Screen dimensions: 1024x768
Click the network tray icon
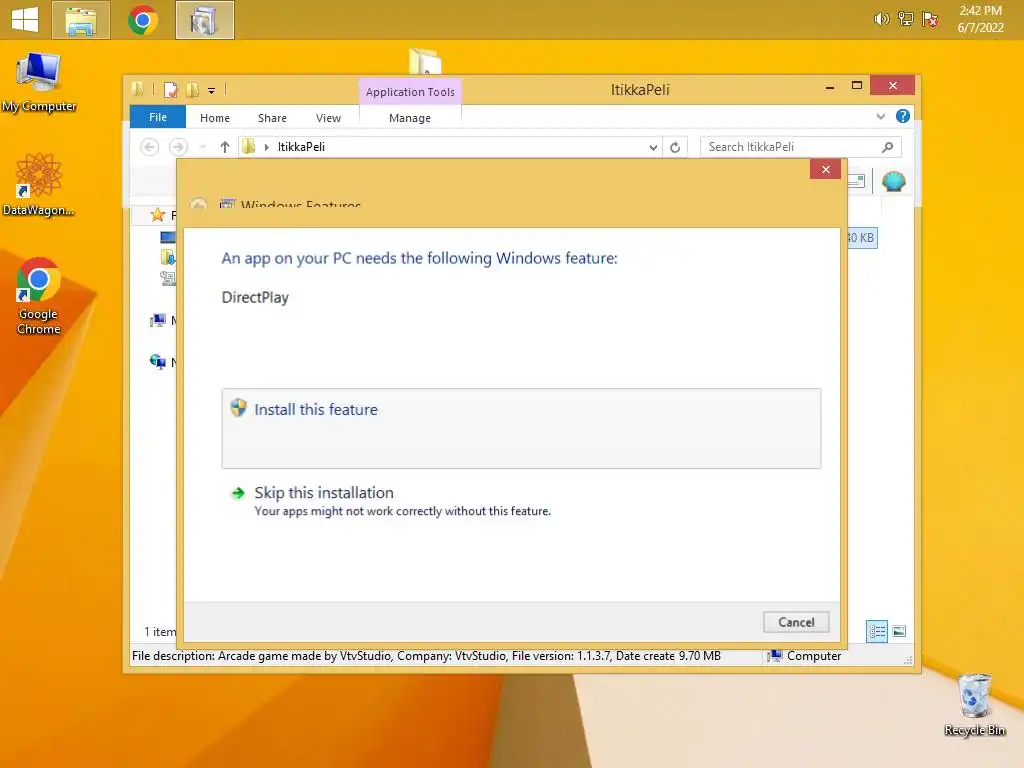(906, 19)
